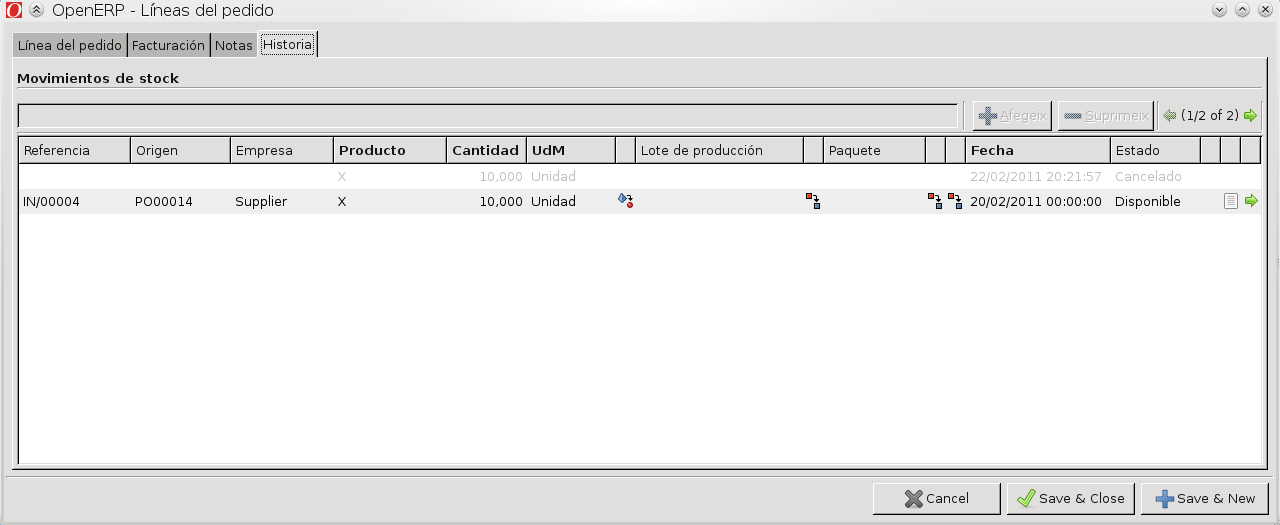Click the empty field above the stock moves table
Viewport: 1280px width, 525px height.
pyautogui.click(x=488, y=116)
